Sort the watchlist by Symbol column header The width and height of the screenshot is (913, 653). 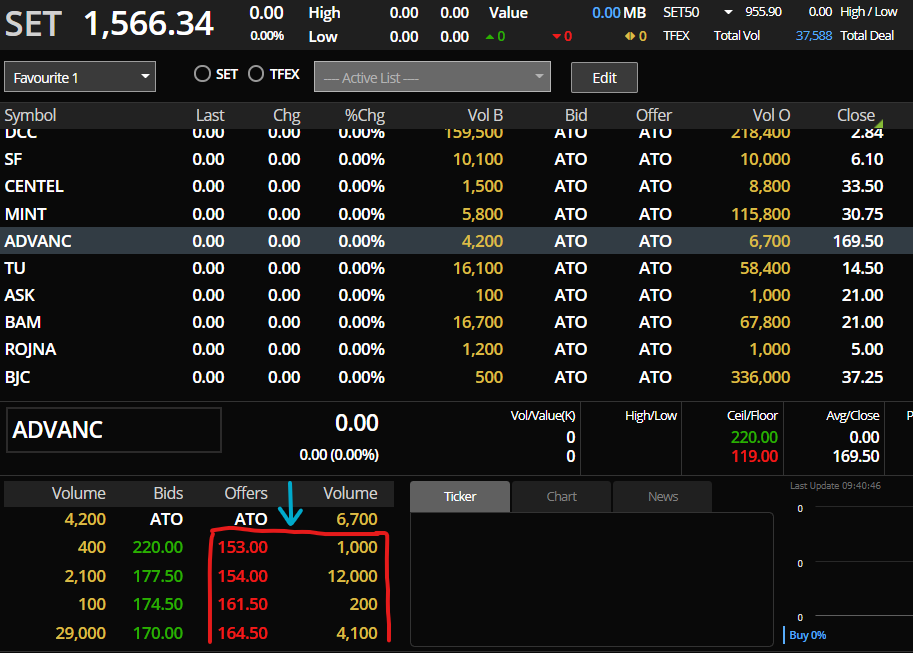[31, 115]
